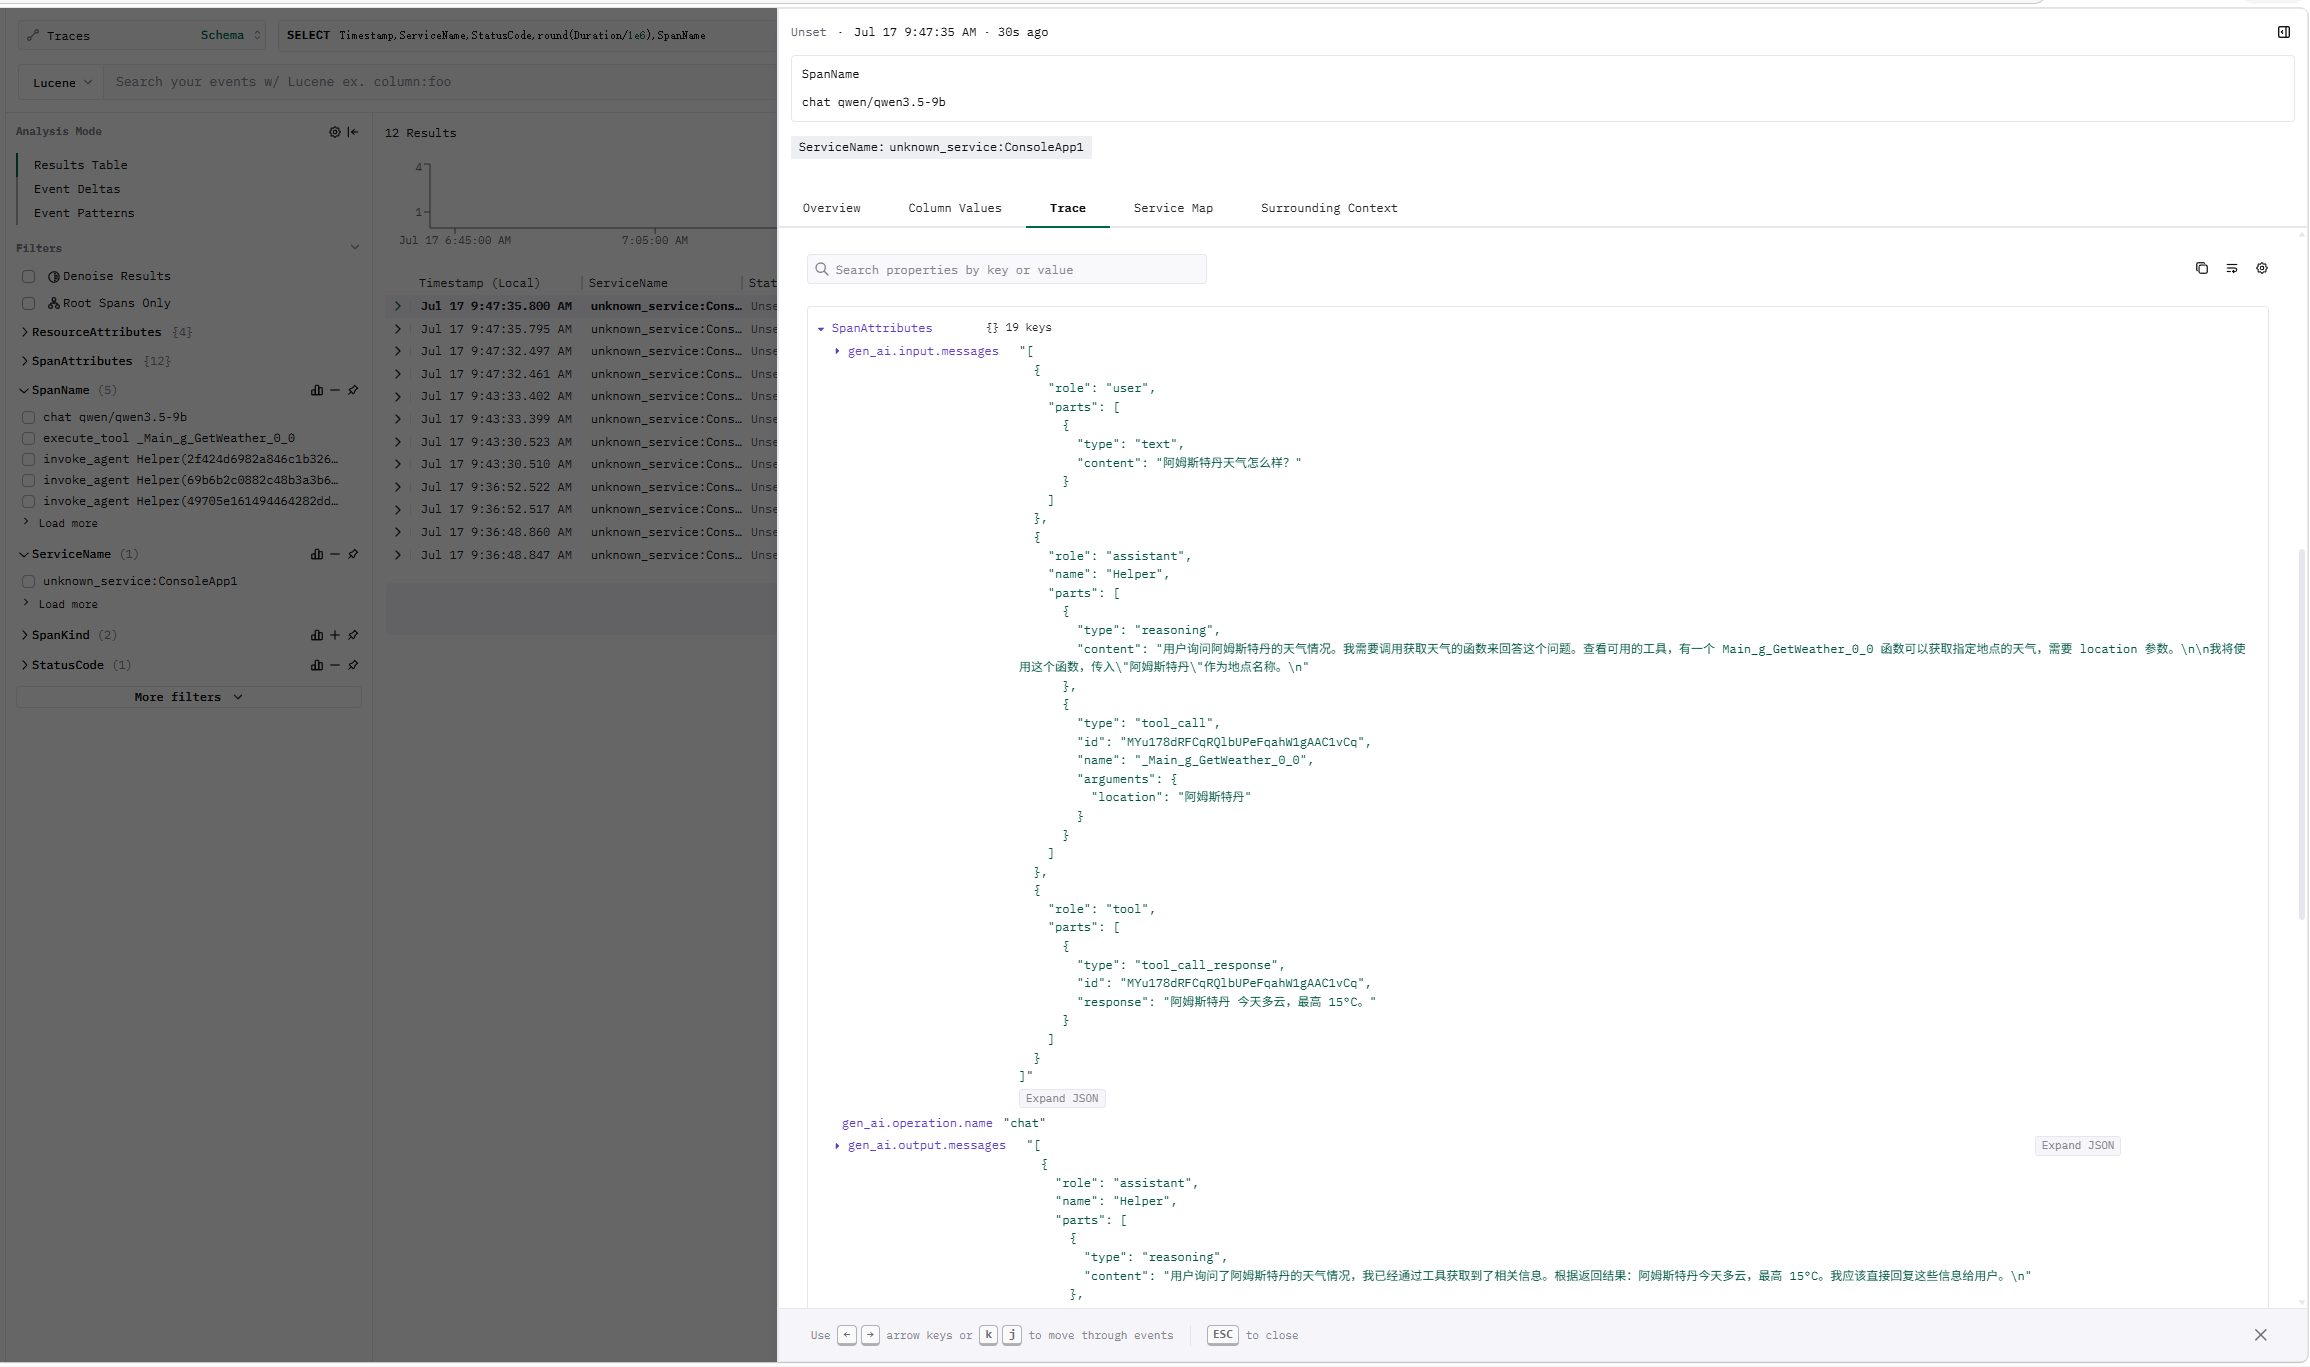Collapse the Filters section chevron

click(x=354, y=248)
